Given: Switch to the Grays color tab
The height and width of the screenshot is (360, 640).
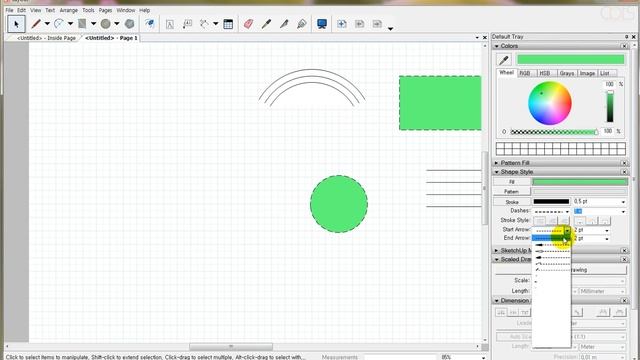Looking at the screenshot, I should point(567,73).
